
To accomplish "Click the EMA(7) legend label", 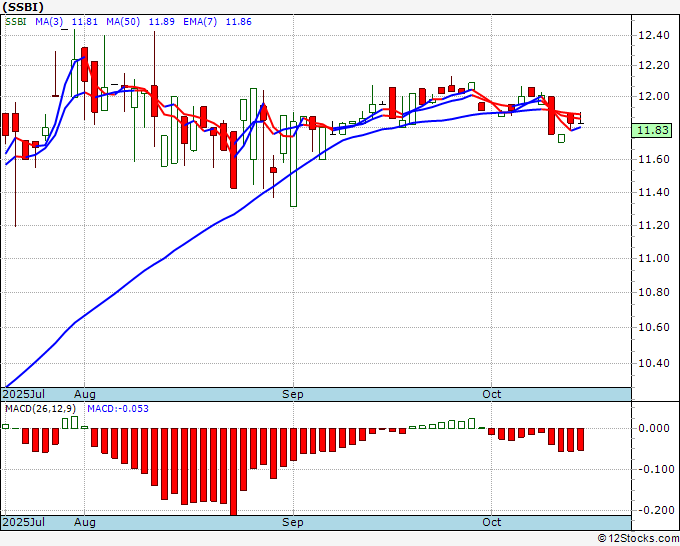I will click(200, 22).
